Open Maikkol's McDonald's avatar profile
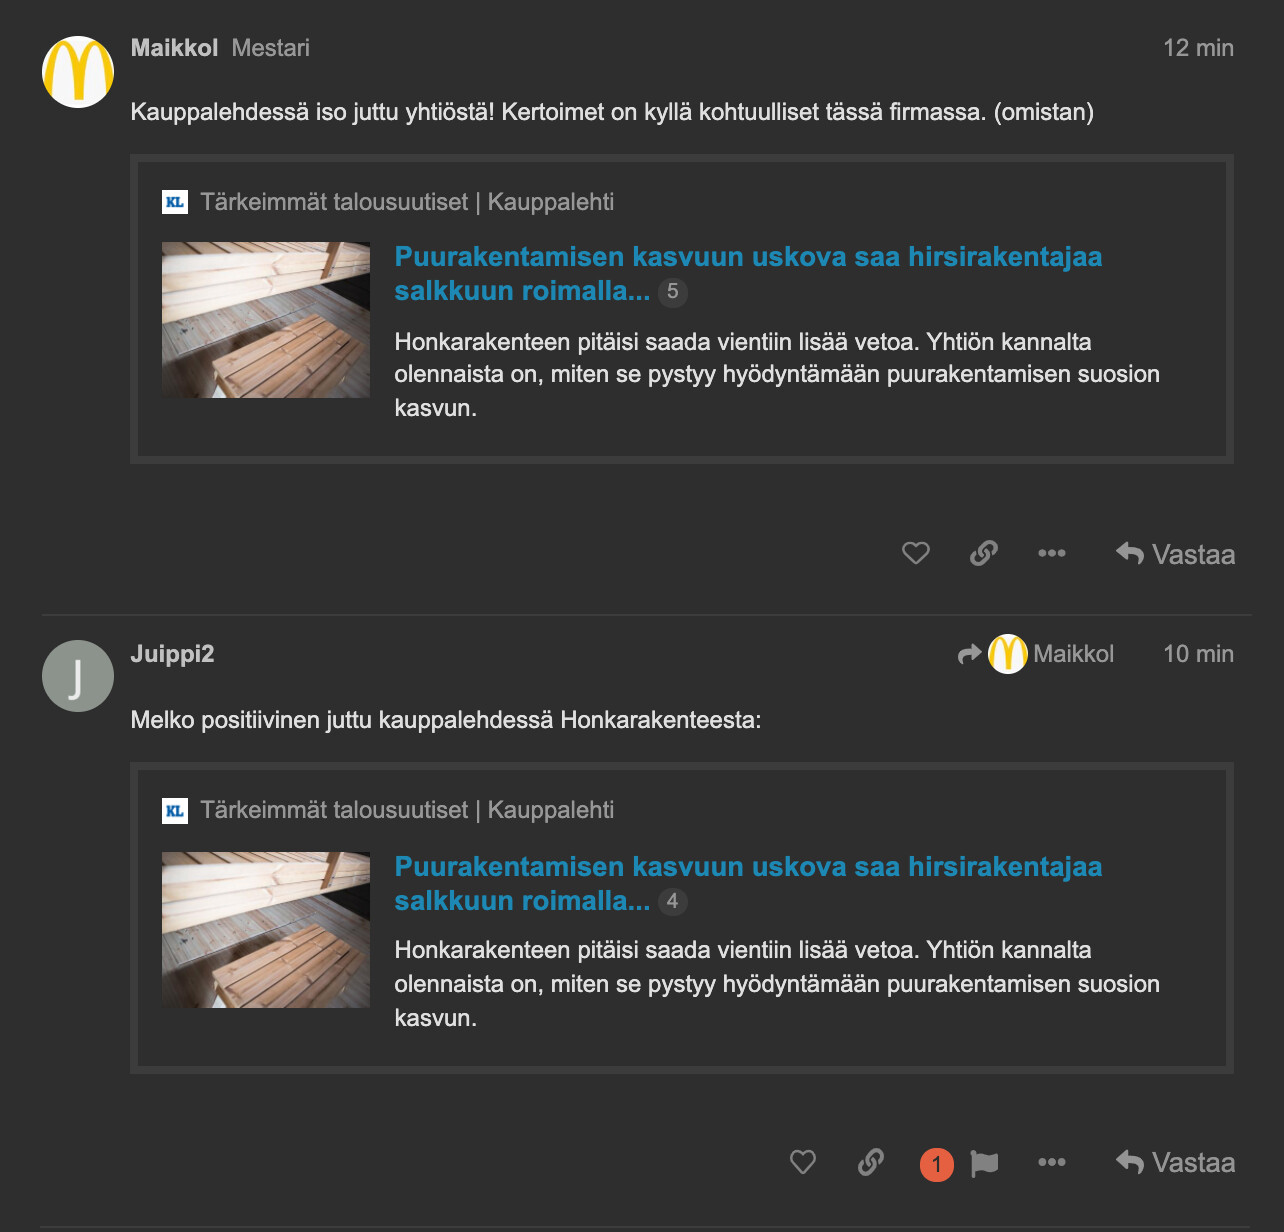The height and width of the screenshot is (1232, 1284). point(78,72)
